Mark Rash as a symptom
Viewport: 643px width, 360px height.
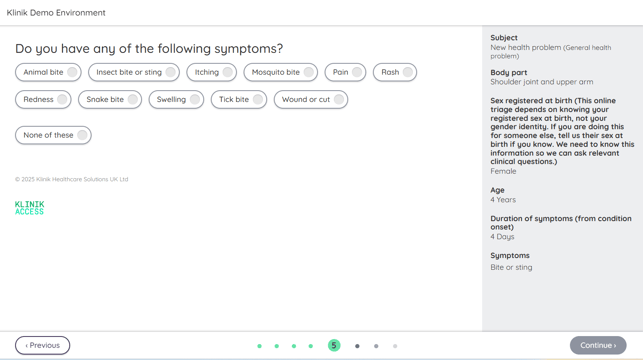pyautogui.click(x=395, y=72)
